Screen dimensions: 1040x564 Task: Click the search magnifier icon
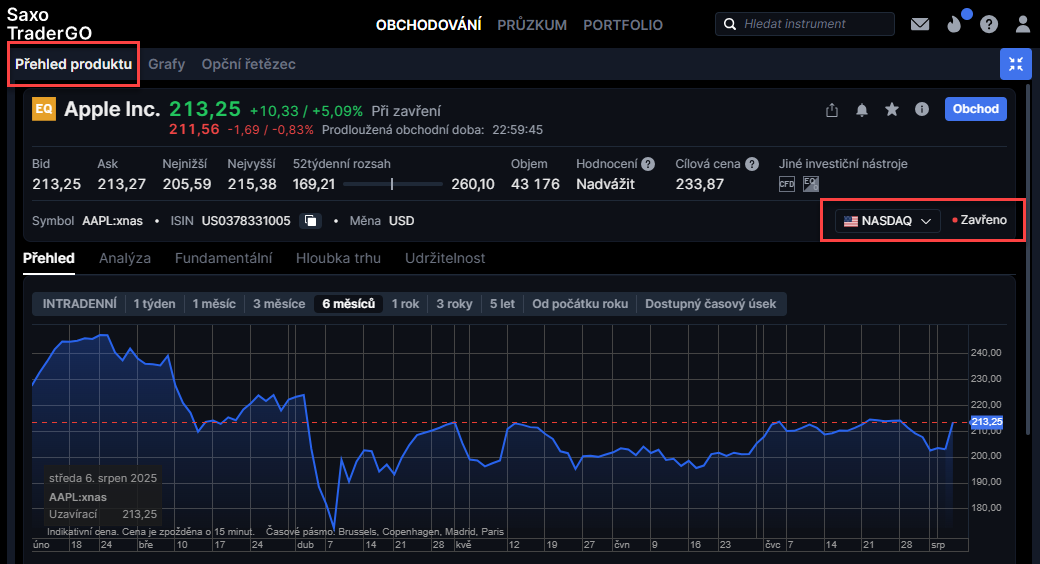click(730, 24)
